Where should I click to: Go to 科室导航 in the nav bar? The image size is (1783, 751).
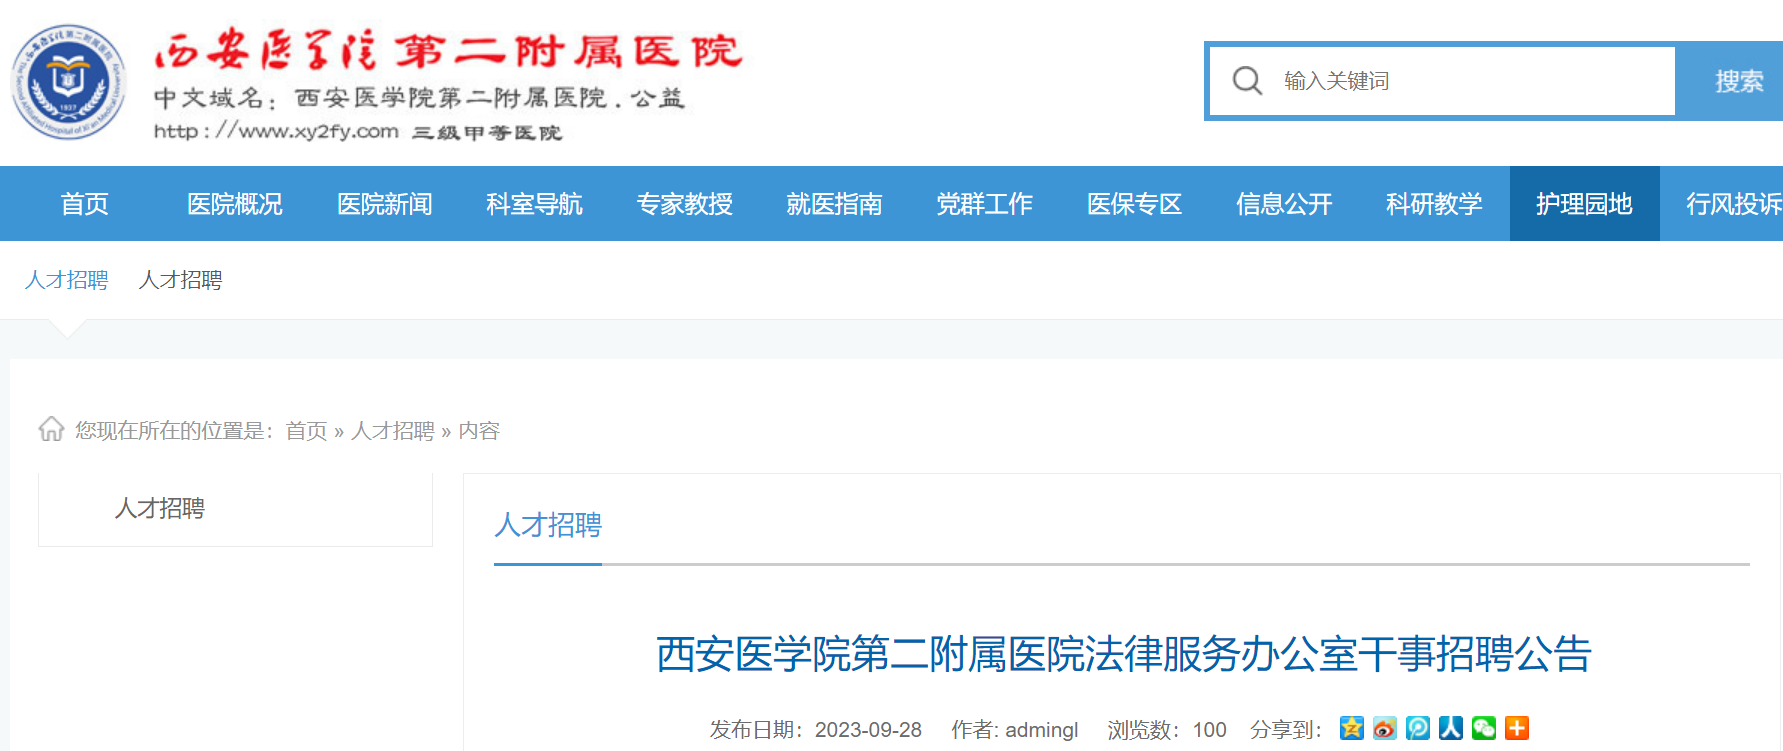coord(534,204)
